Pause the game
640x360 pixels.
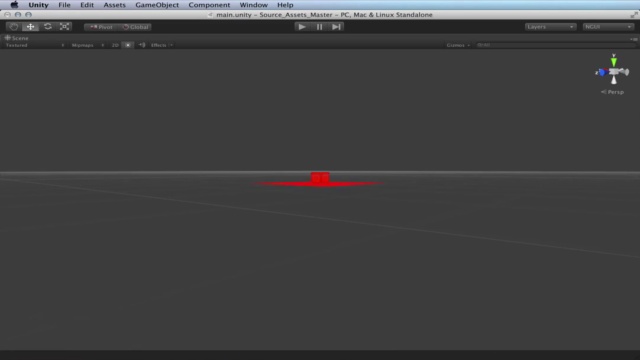tap(319, 27)
